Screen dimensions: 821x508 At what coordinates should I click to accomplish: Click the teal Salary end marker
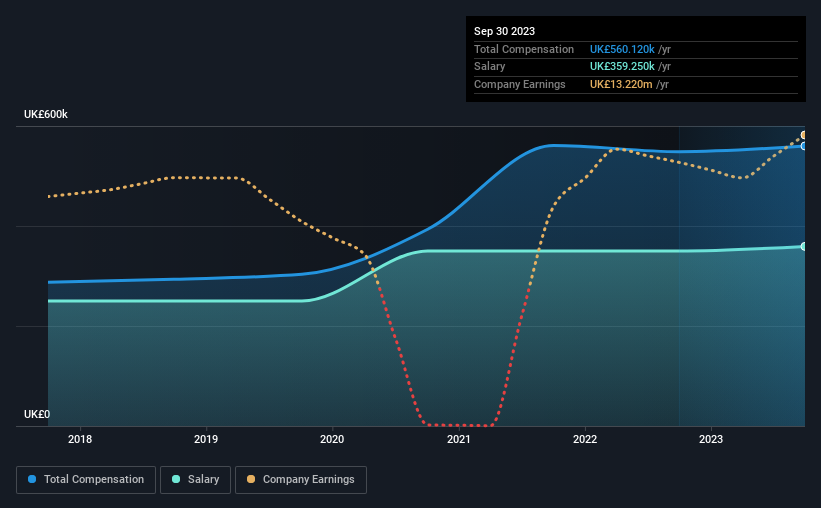click(x=804, y=246)
